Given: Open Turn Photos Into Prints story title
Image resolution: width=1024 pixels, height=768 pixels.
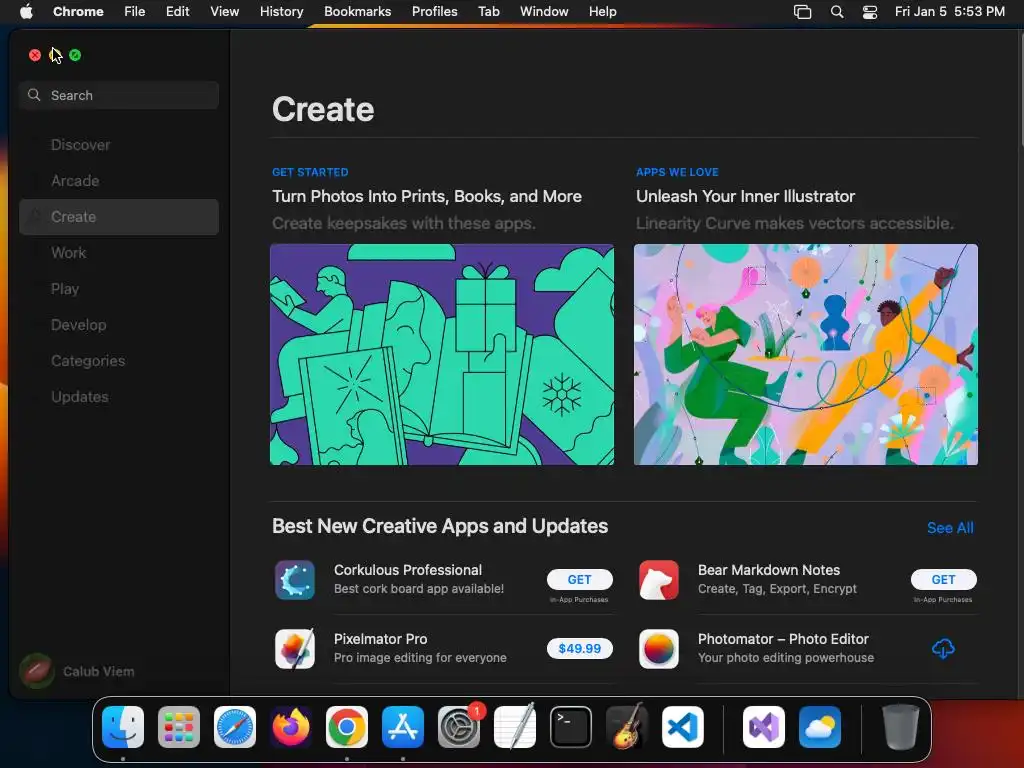Looking at the screenshot, I should 426,197.
